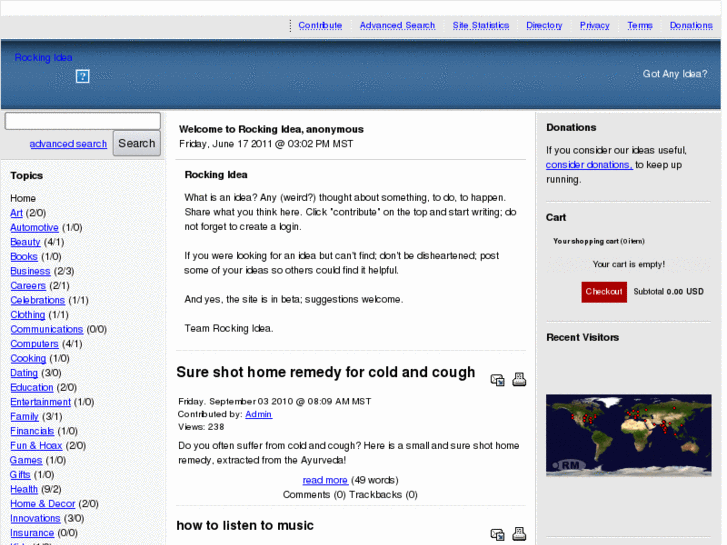Click the printer icon for the cold remedy article
Screen dimensions: 727x545
pos(519,379)
